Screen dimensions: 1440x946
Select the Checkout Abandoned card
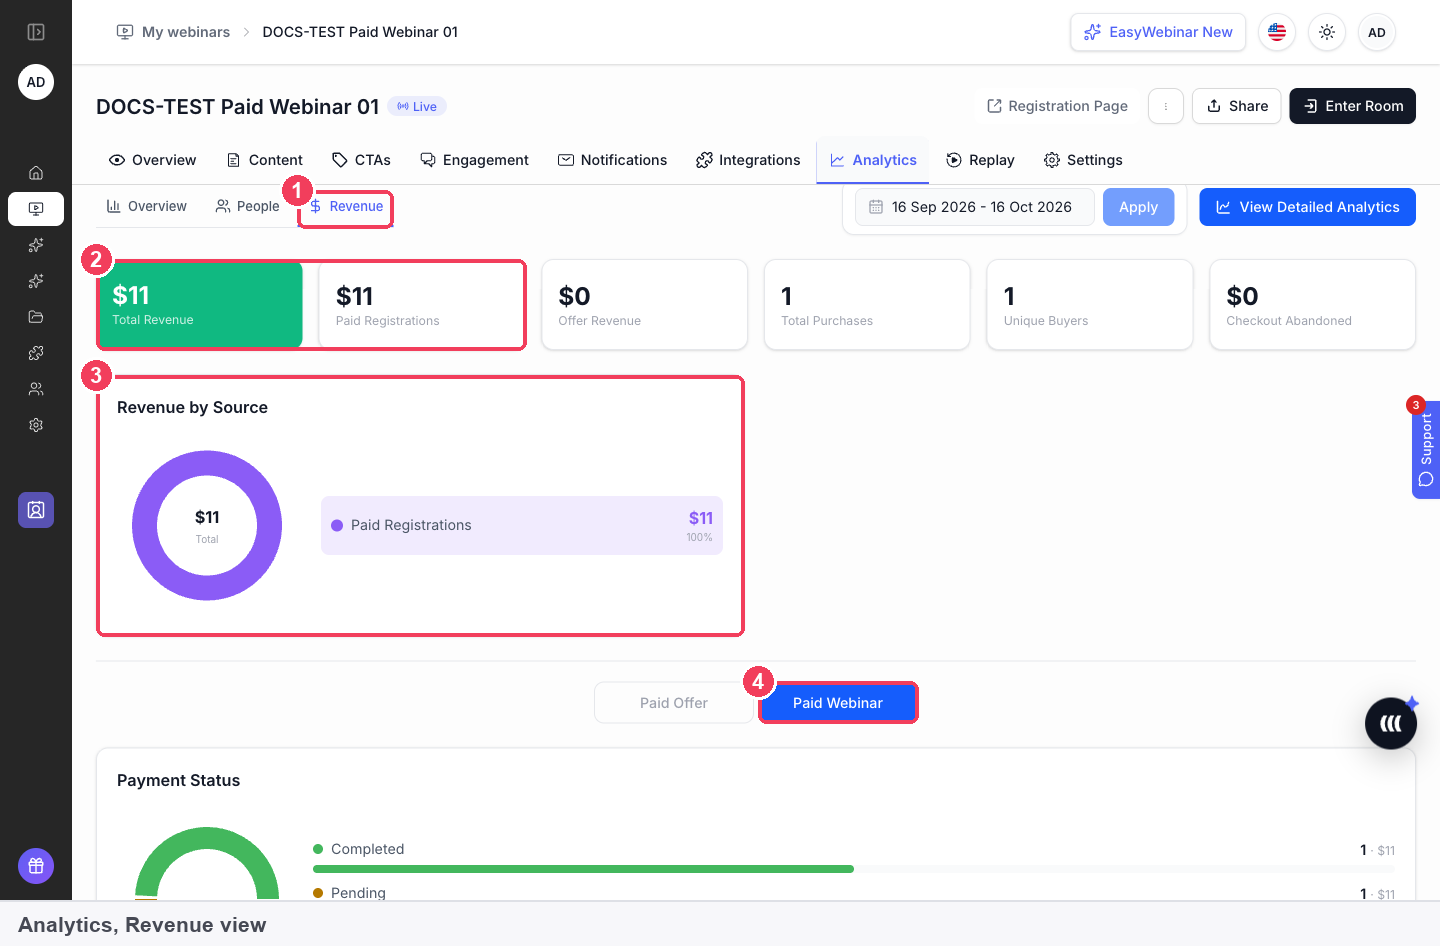[1313, 305]
